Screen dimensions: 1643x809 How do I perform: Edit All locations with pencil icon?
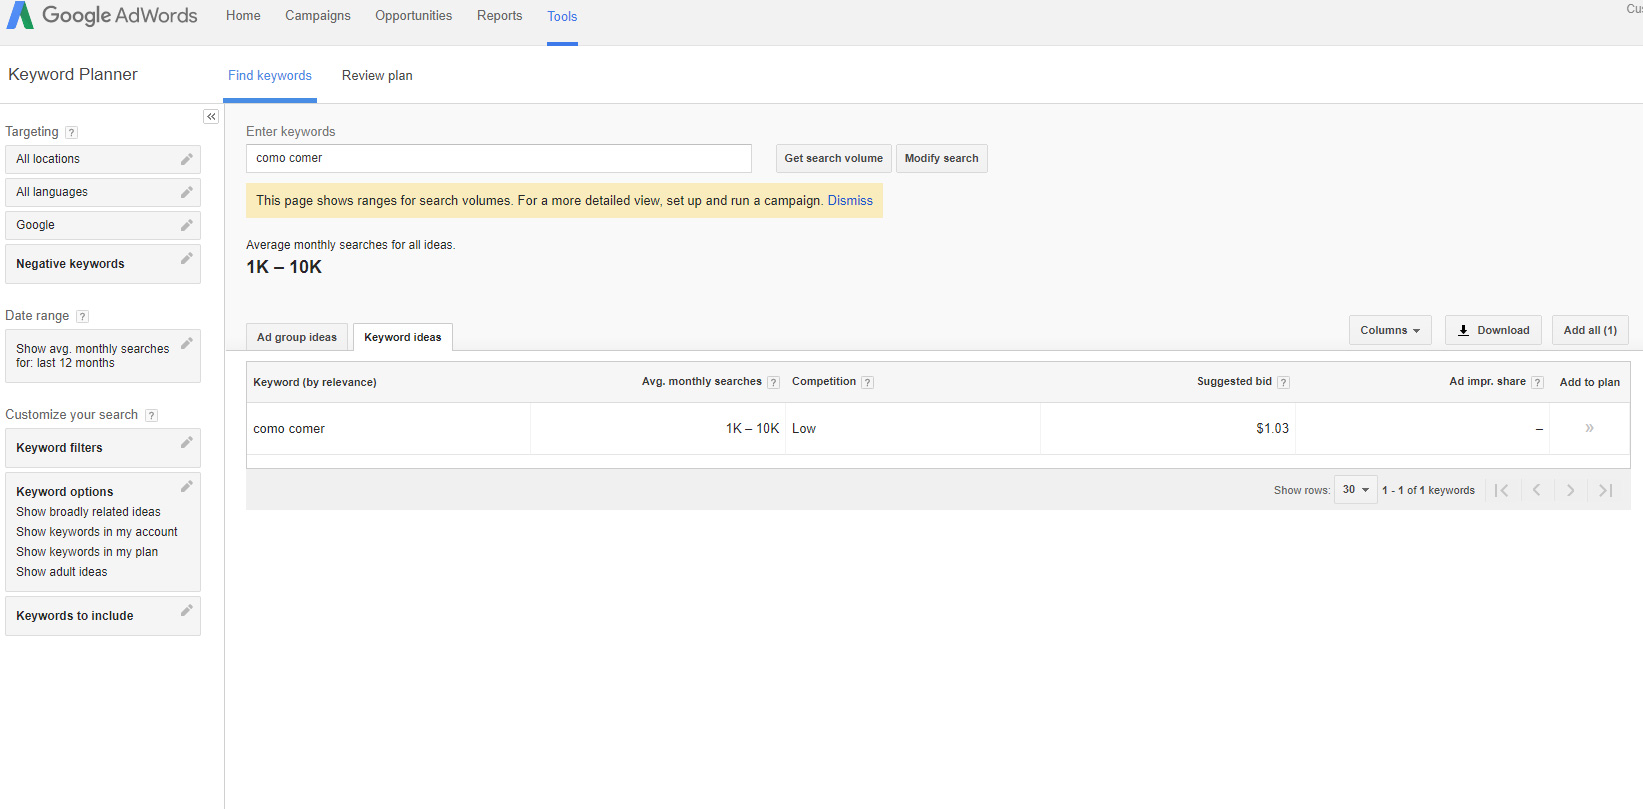pos(186,159)
